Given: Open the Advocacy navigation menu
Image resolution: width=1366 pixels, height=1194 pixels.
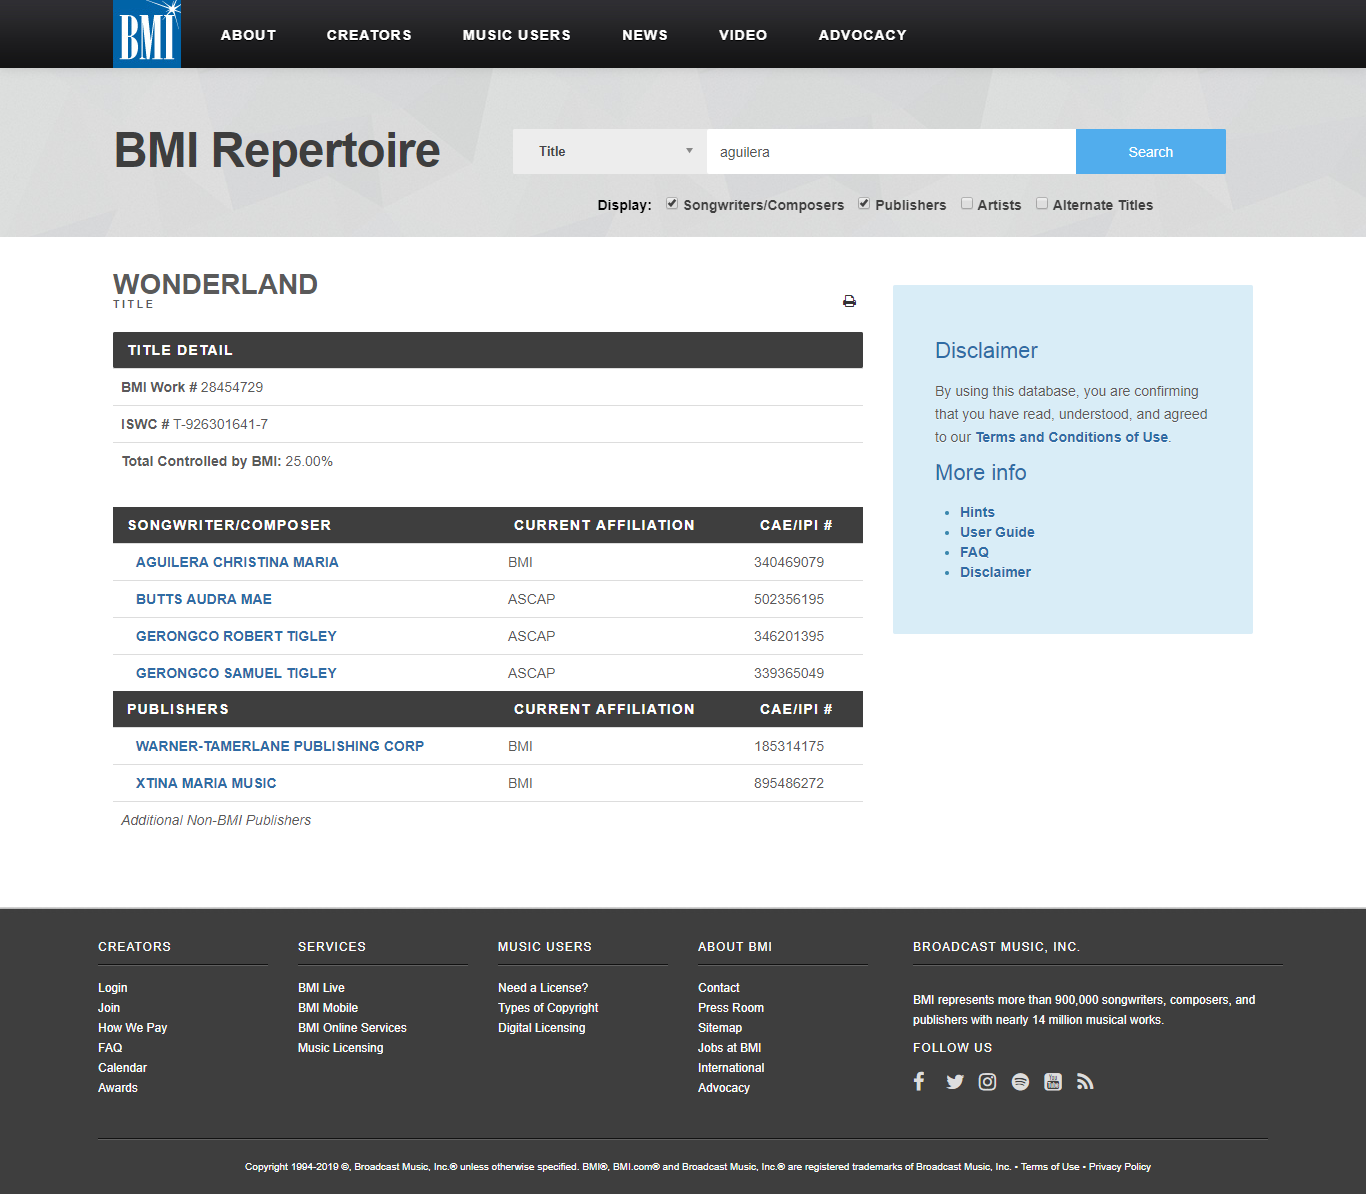Looking at the screenshot, I should click(x=862, y=35).
